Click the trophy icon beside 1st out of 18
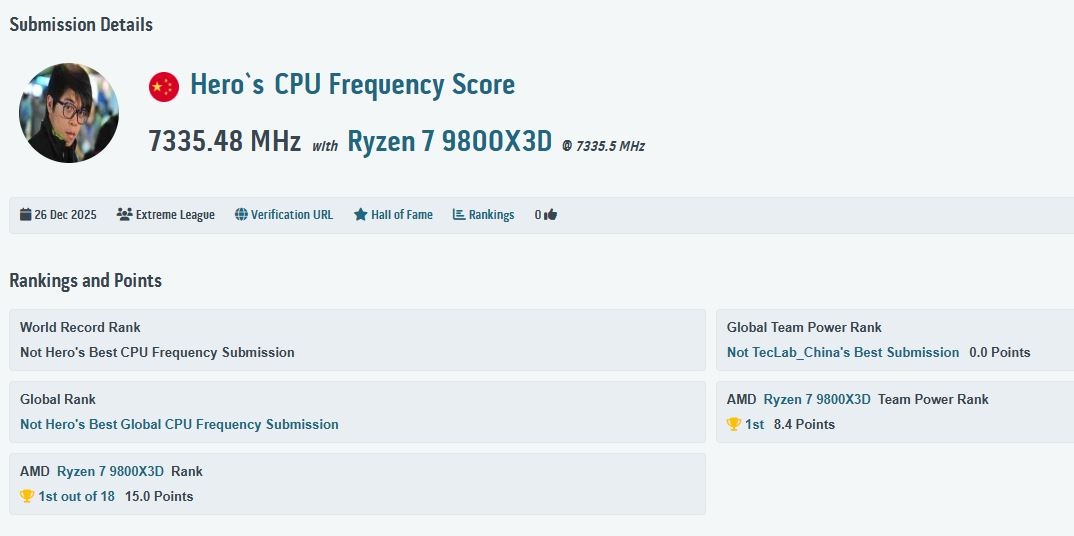The height and width of the screenshot is (536, 1074). click(x=27, y=496)
